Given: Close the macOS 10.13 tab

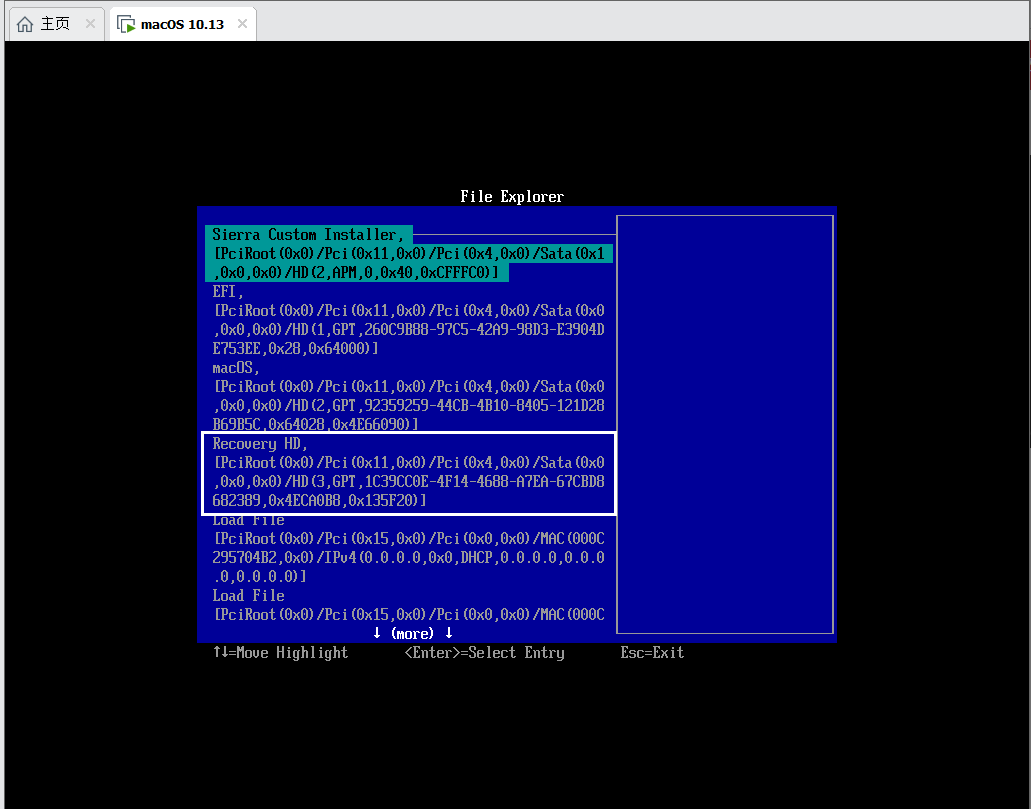Looking at the screenshot, I should [242, 24].
